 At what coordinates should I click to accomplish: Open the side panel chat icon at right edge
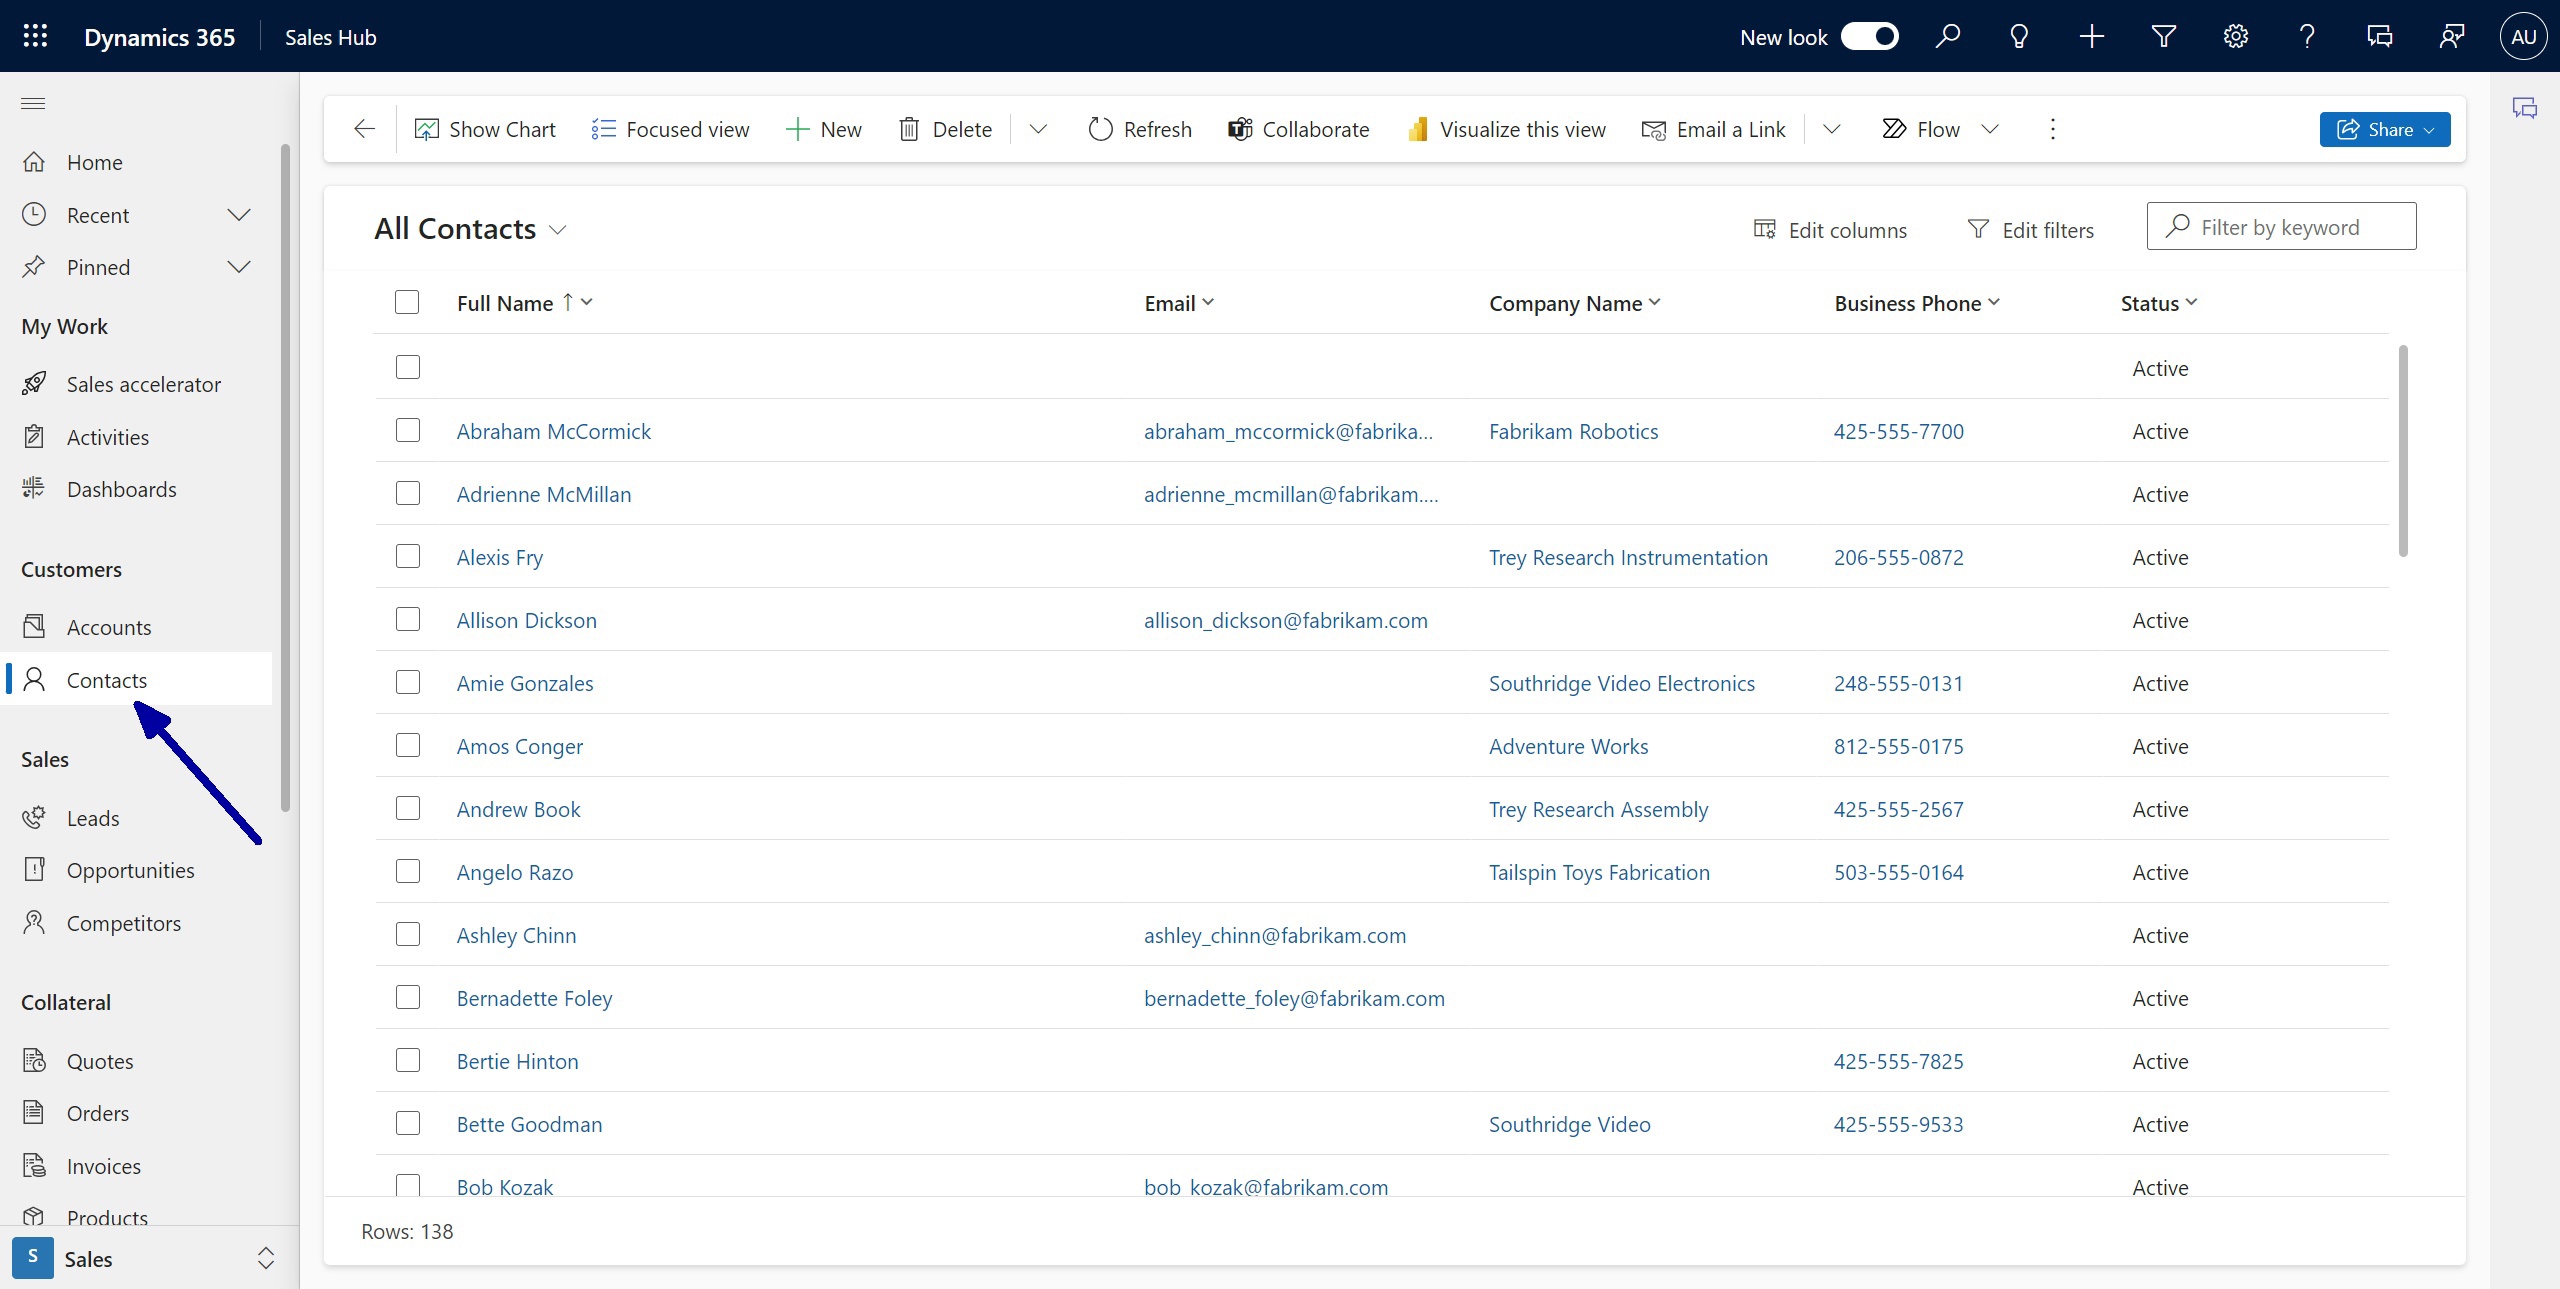coord(2524,108)
